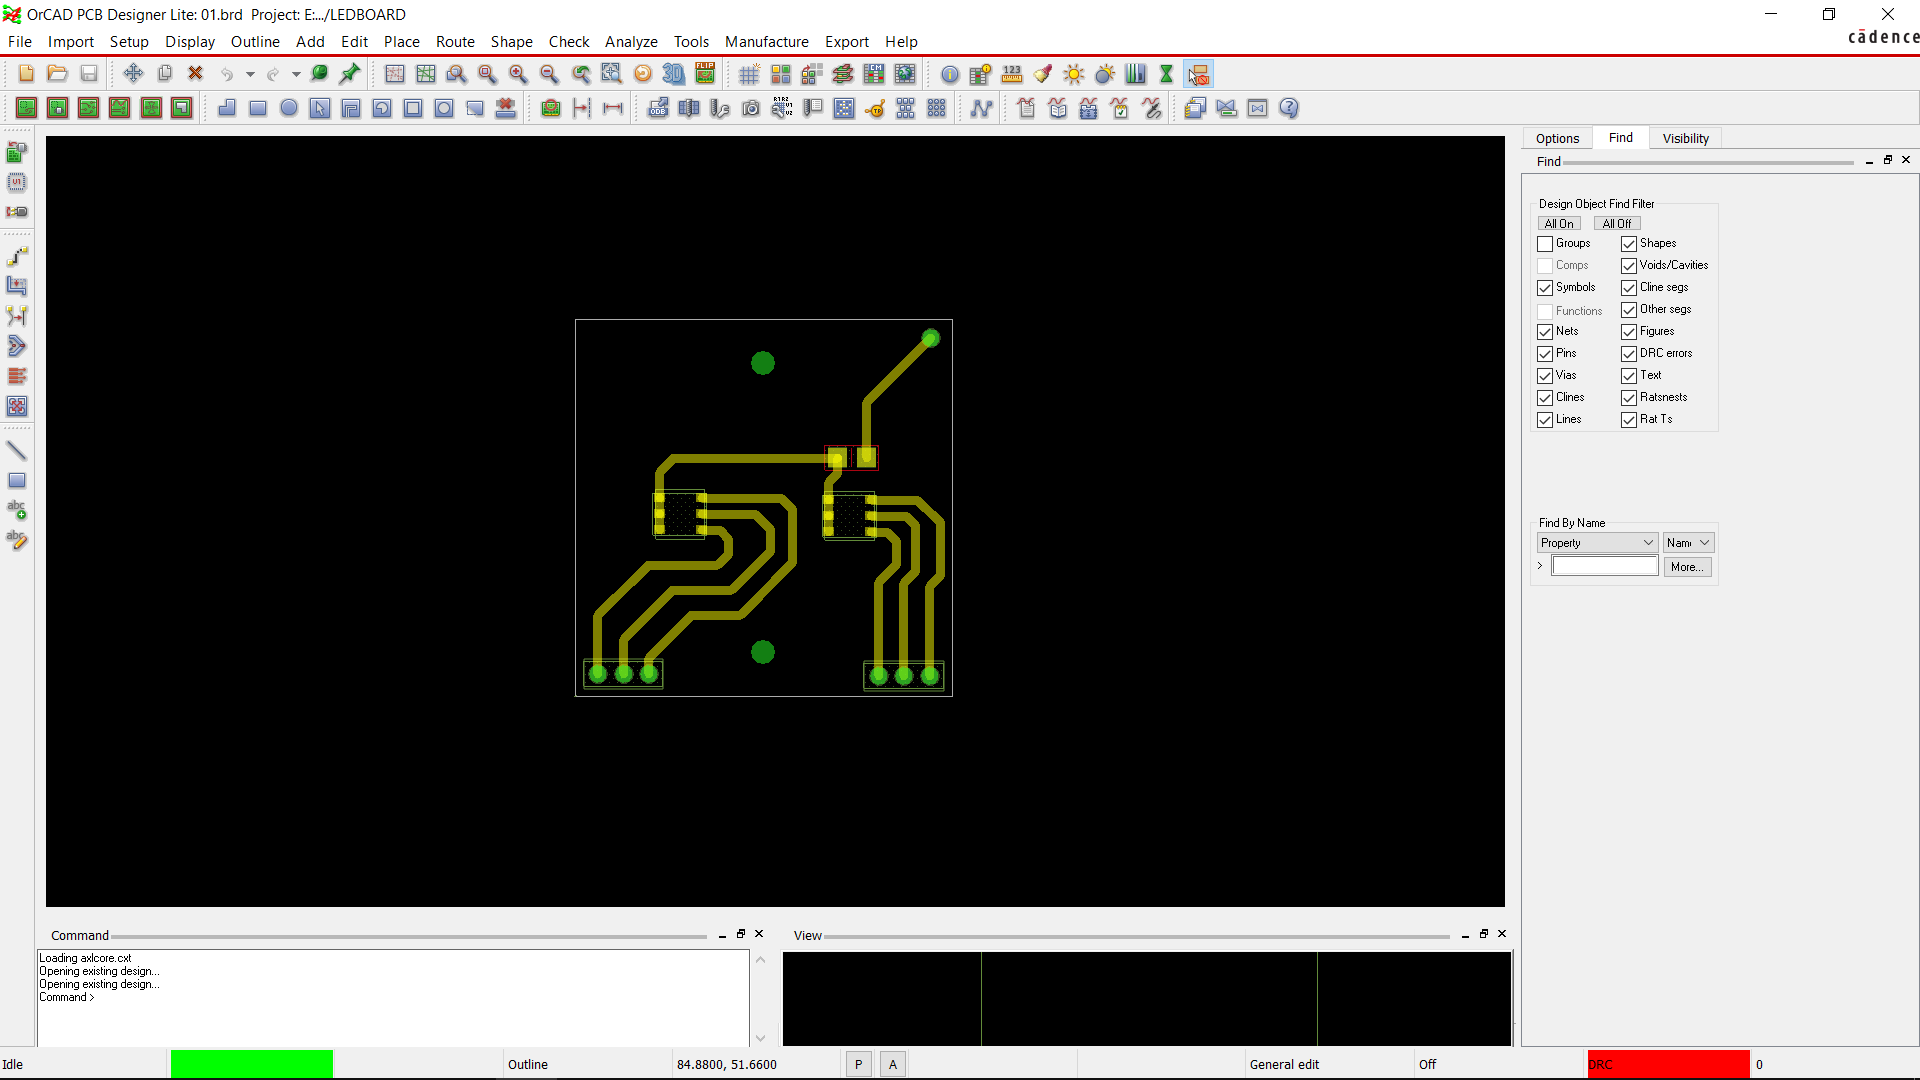Open the Property dropdown in Find By Name
Image resolution: width=1920 pixels, height=1080 pixels.
click(1597, 543)
